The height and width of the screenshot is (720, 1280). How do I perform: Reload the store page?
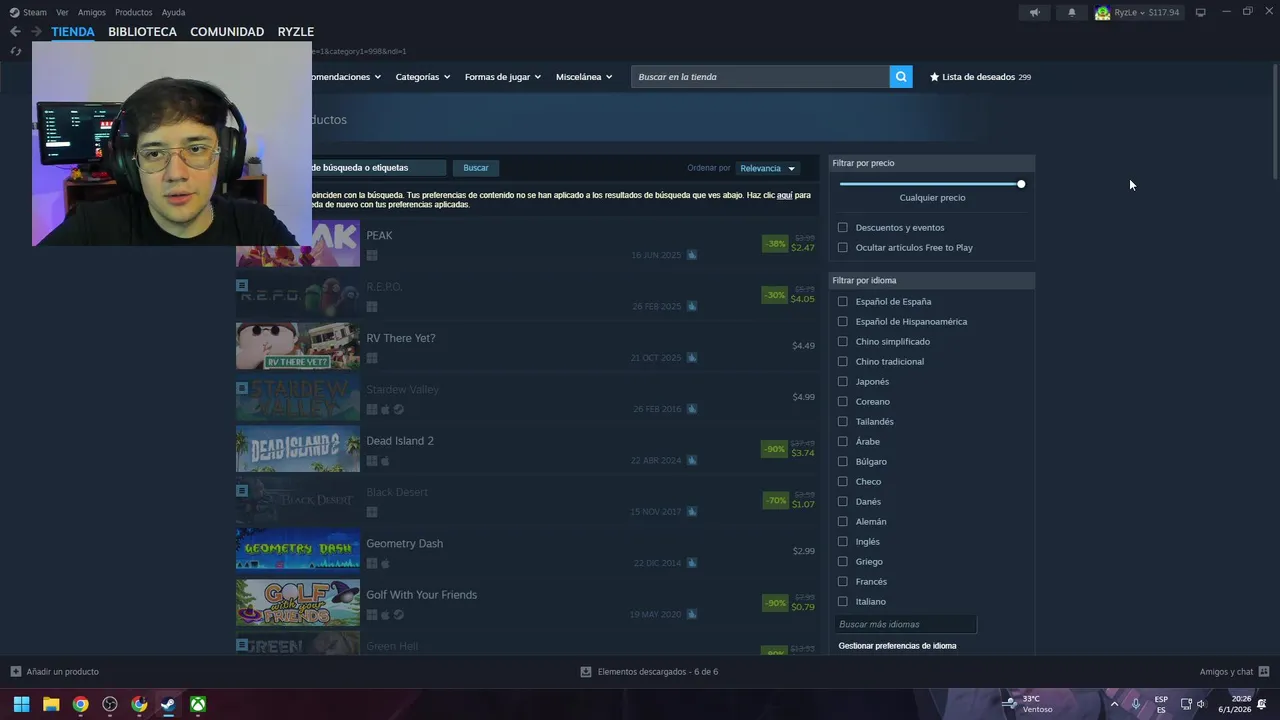(15, 51)
